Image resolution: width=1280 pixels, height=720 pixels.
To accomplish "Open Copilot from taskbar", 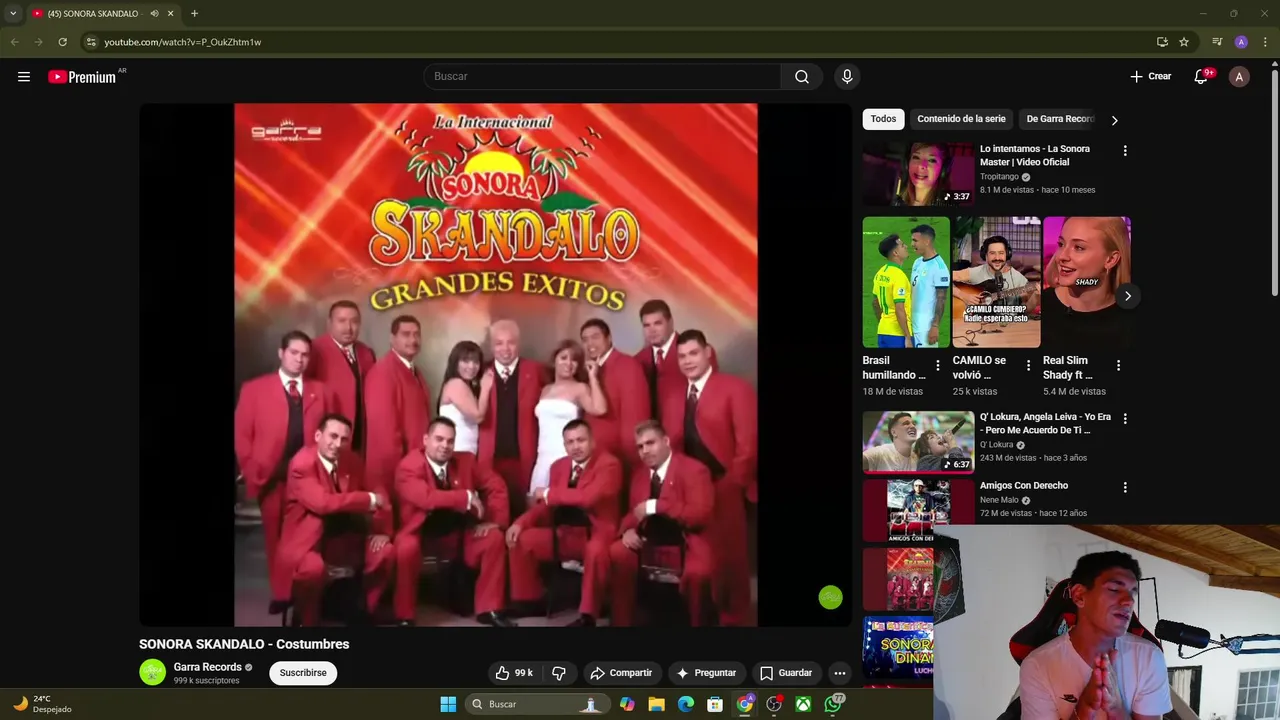I will coord(627,704).
